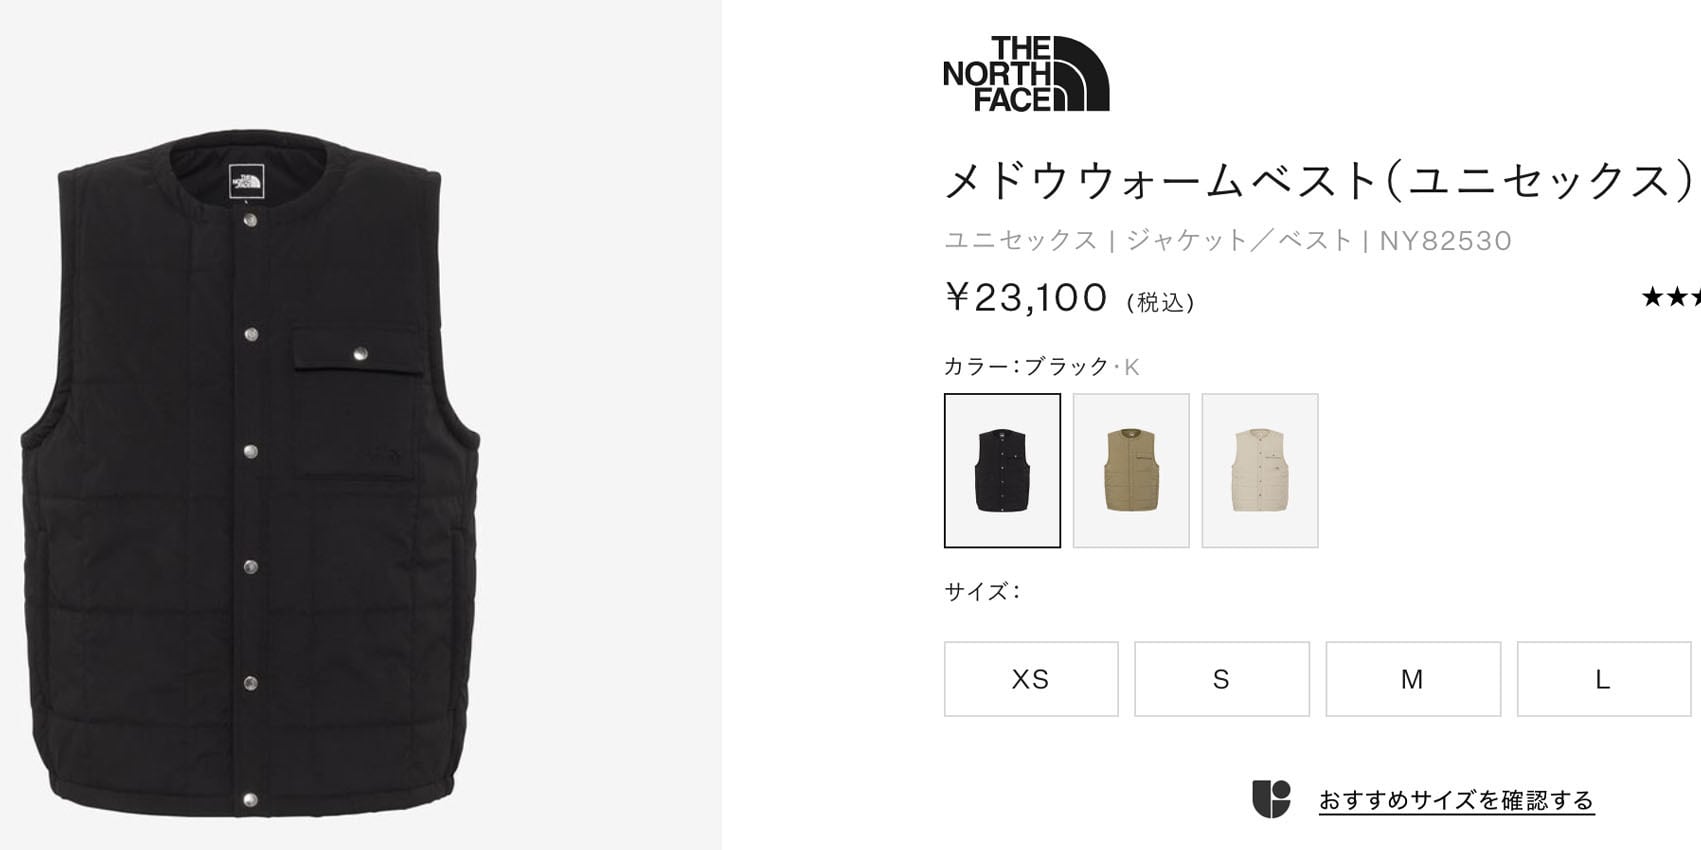
Task: Select the black vest color swatch
Action: click(1002, 470)
